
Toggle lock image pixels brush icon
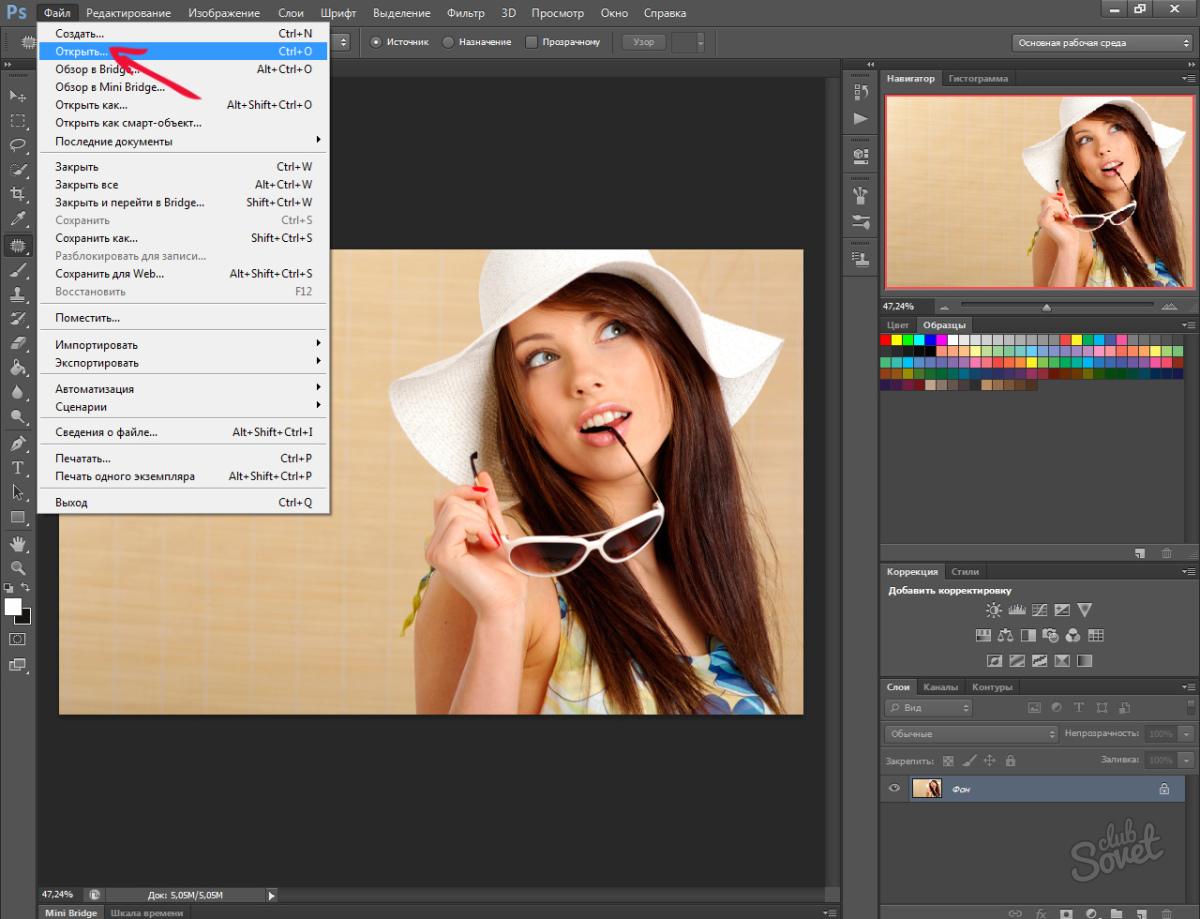(x=969, y=761)
